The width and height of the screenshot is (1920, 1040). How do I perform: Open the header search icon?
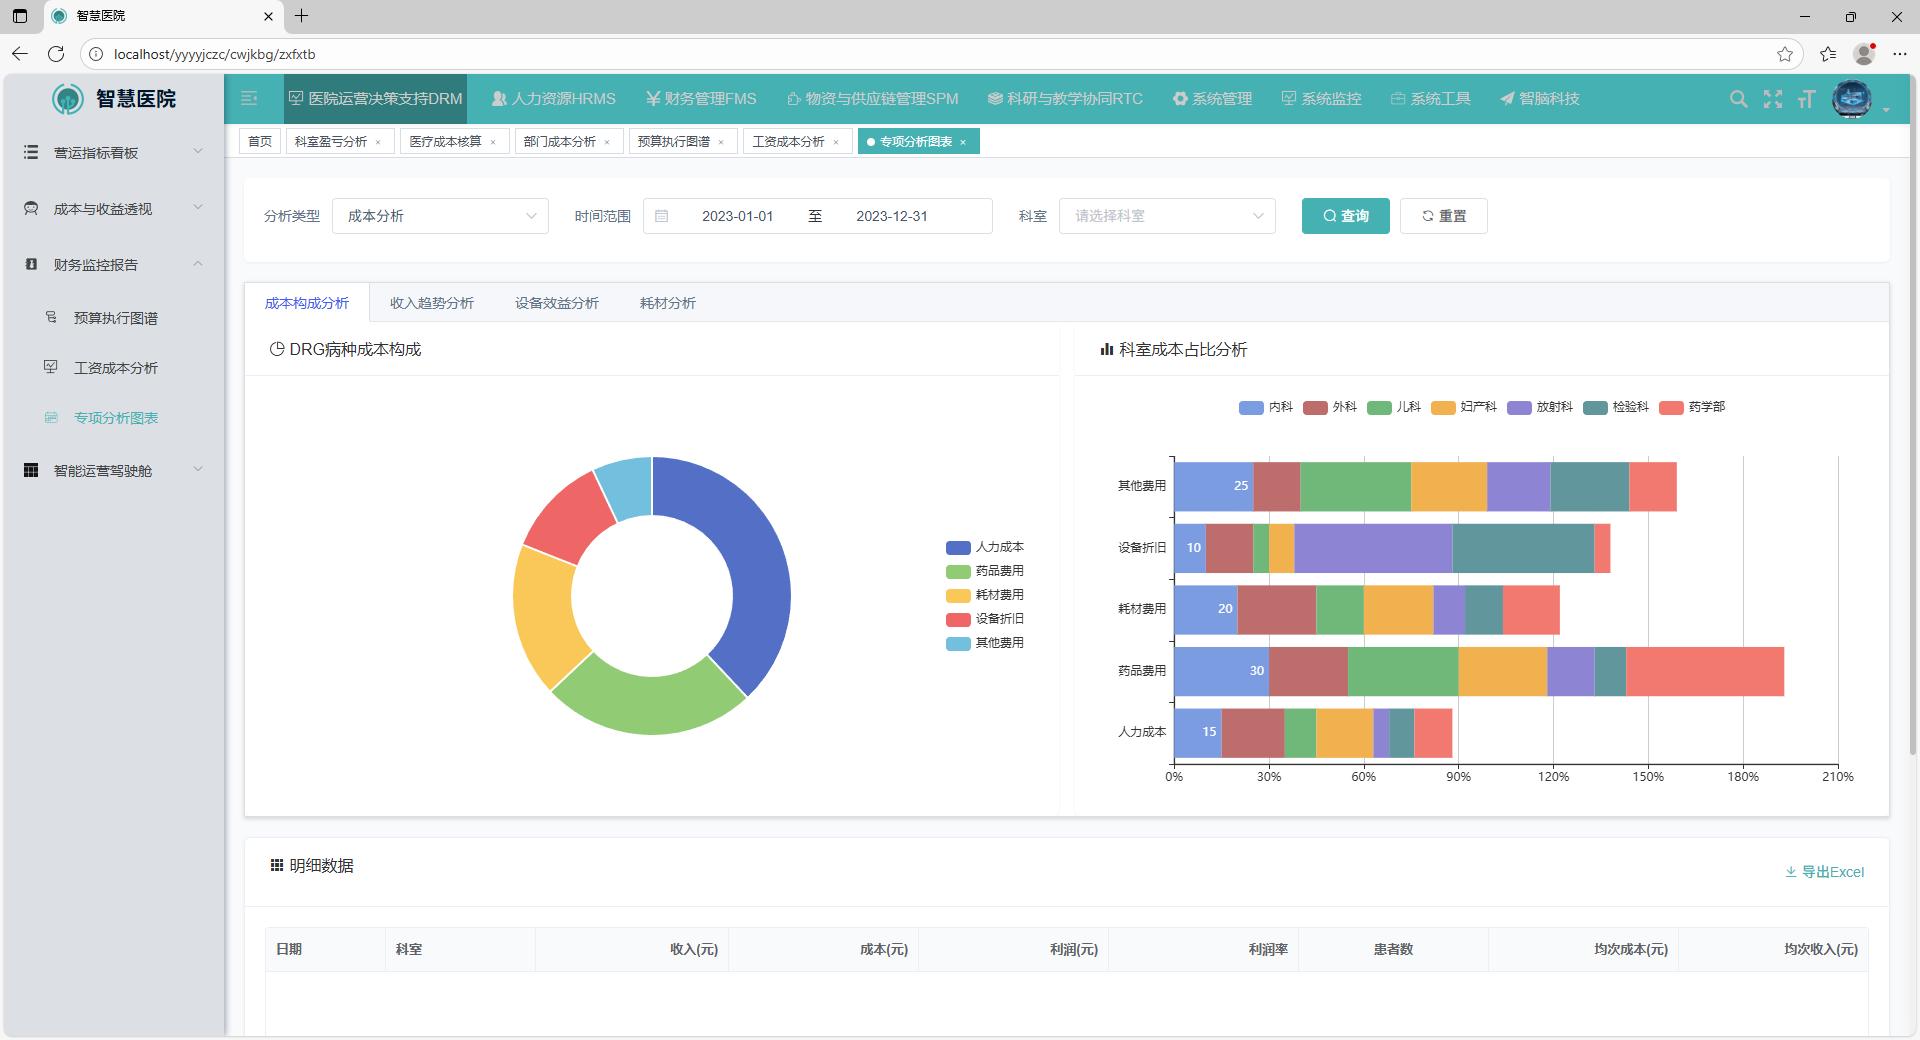(x=1738, y=99)
